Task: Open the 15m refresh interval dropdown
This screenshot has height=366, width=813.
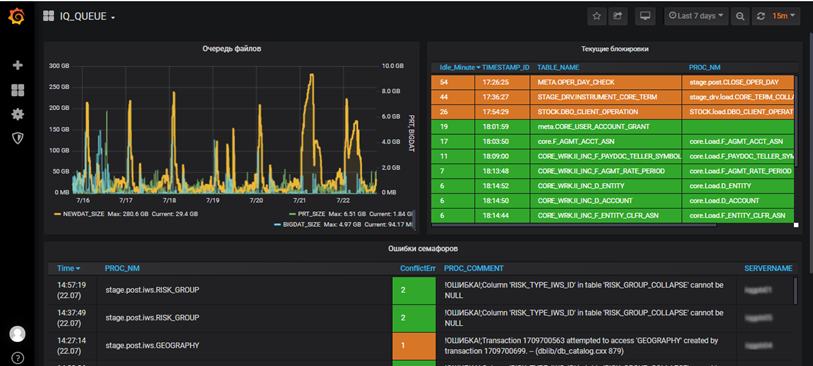Action: (x=783, y=16)
